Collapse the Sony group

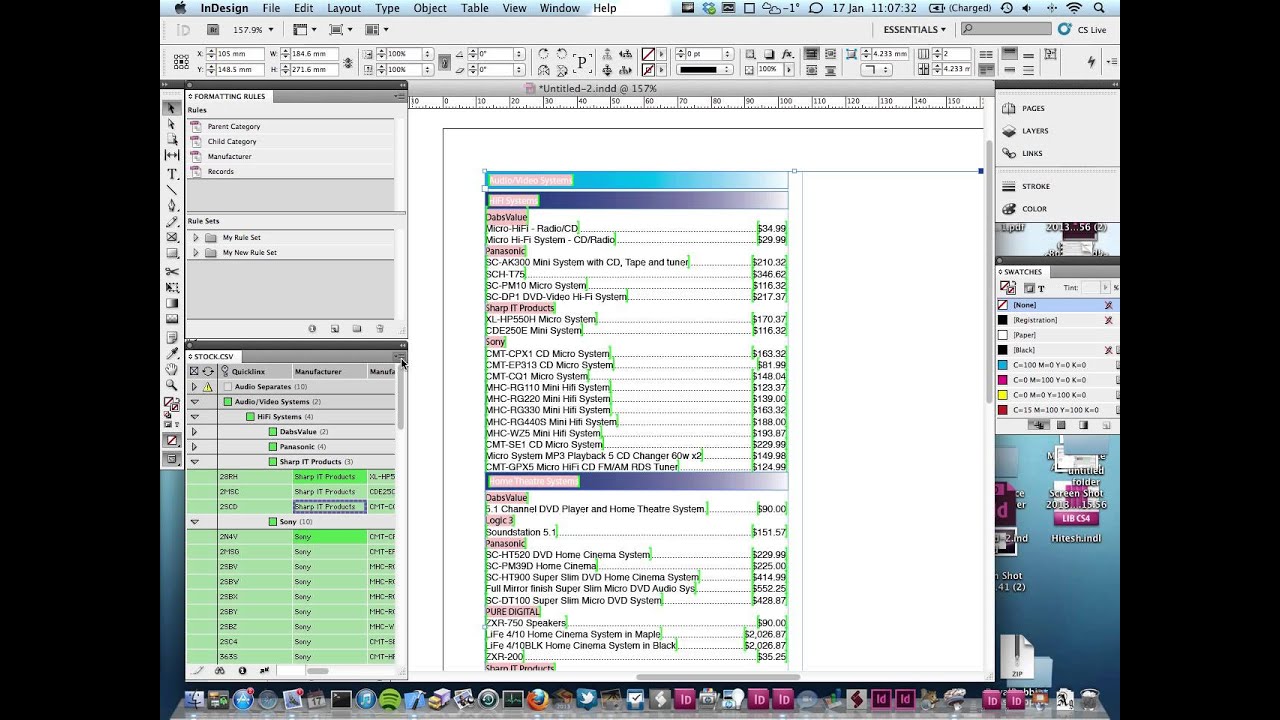click(x=194, y=521)
